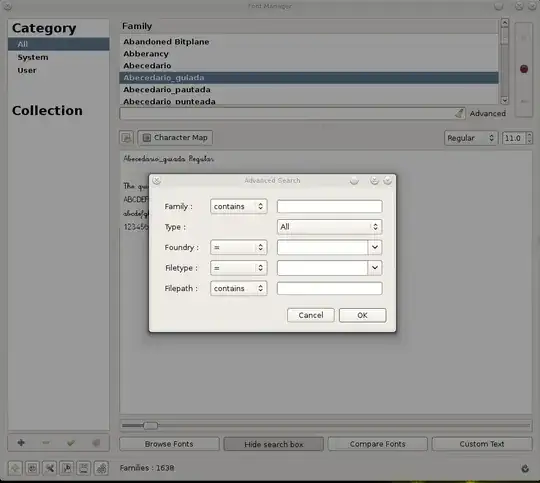Image resolution: width=540 pixels, height=483 pixels.
Task: Expand the Foundry value list arrow
Action: [x=375, y=247]
